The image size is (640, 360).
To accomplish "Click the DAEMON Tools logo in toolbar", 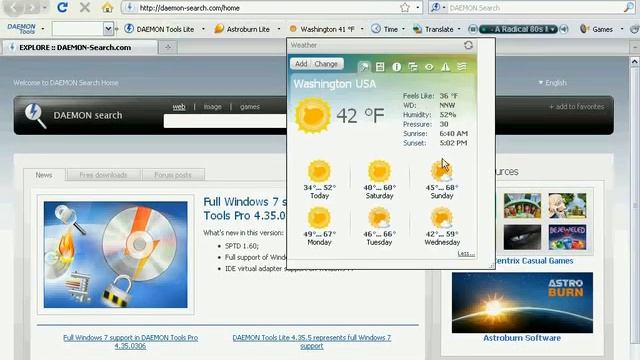I will pyautogui.click(x=22, y=29).
